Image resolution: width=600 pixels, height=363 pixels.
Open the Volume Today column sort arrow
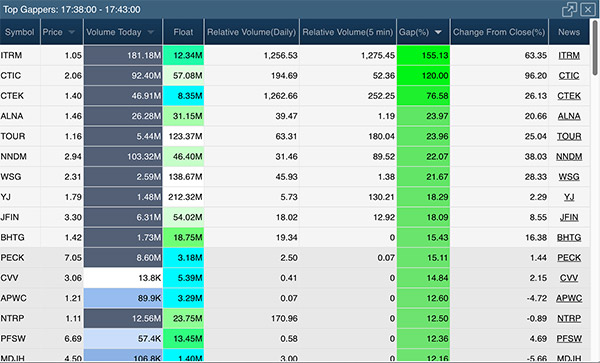click(x=151, y=32)
